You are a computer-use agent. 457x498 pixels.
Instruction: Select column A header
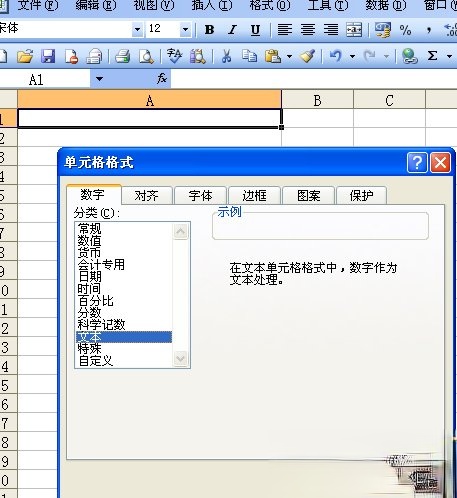click(150, 100)
